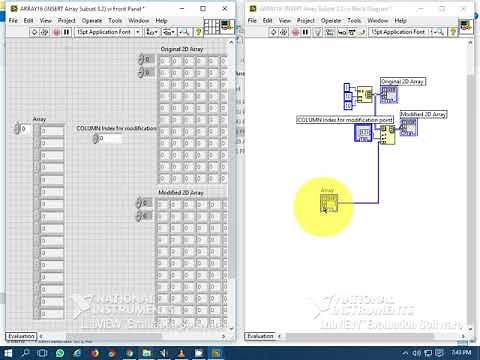
Task: Select Insert Into Array function node
Action: pos(388,135)
